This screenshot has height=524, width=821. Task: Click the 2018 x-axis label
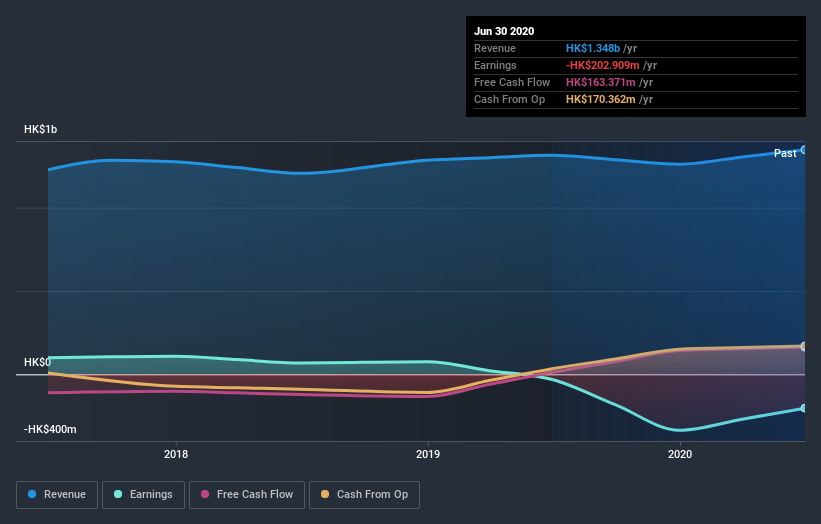tap(176, 454)
